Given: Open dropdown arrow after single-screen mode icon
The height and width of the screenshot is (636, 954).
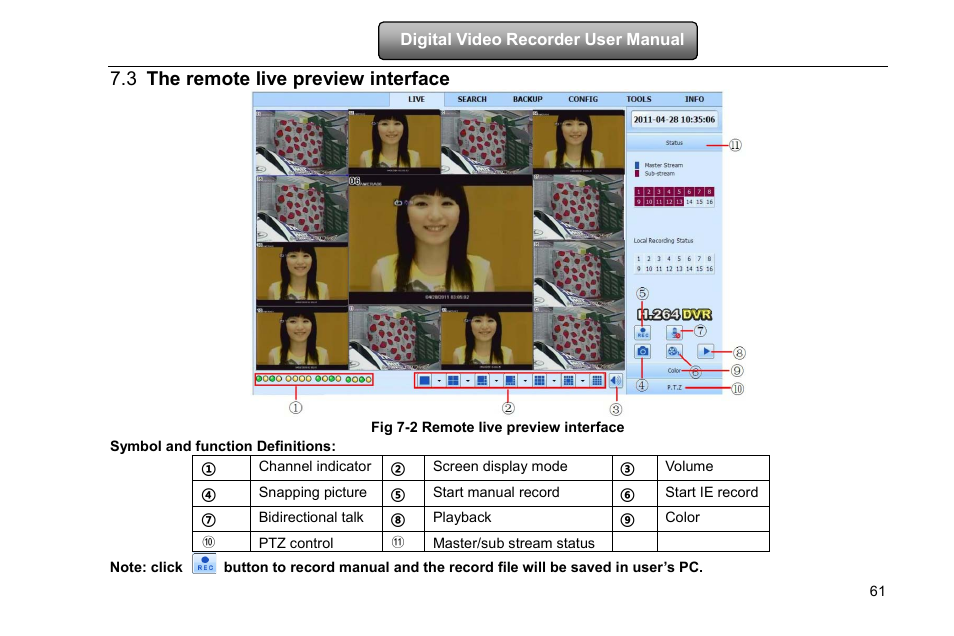Looking at the screenshot, I should [x=439, y=380].
